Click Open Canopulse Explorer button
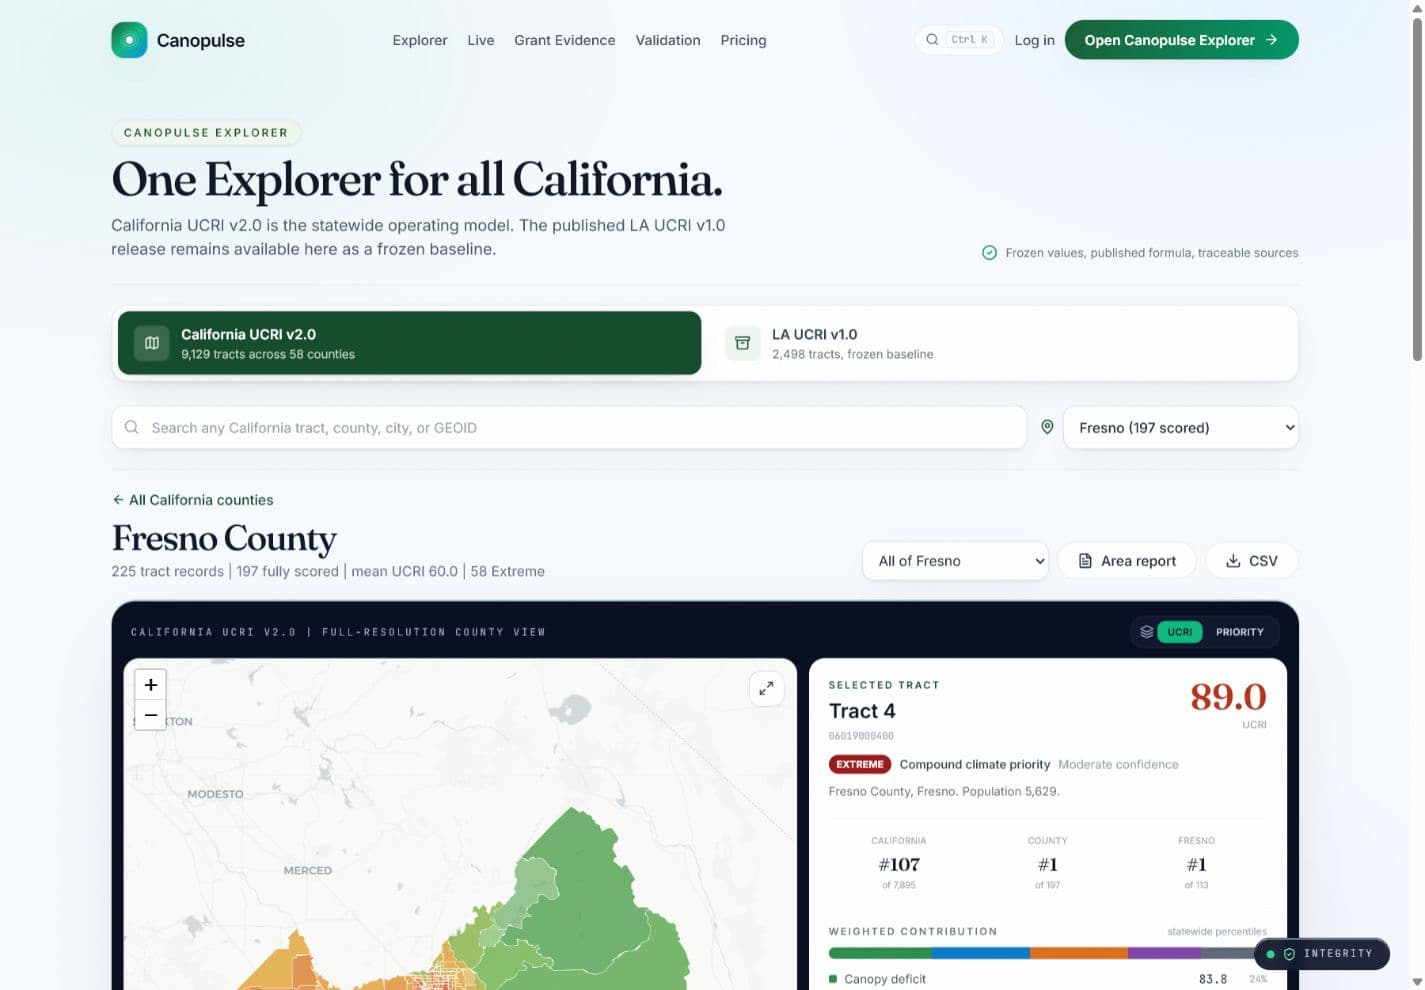This screenshot has height=990, width=1425. tap(1181, 40)
